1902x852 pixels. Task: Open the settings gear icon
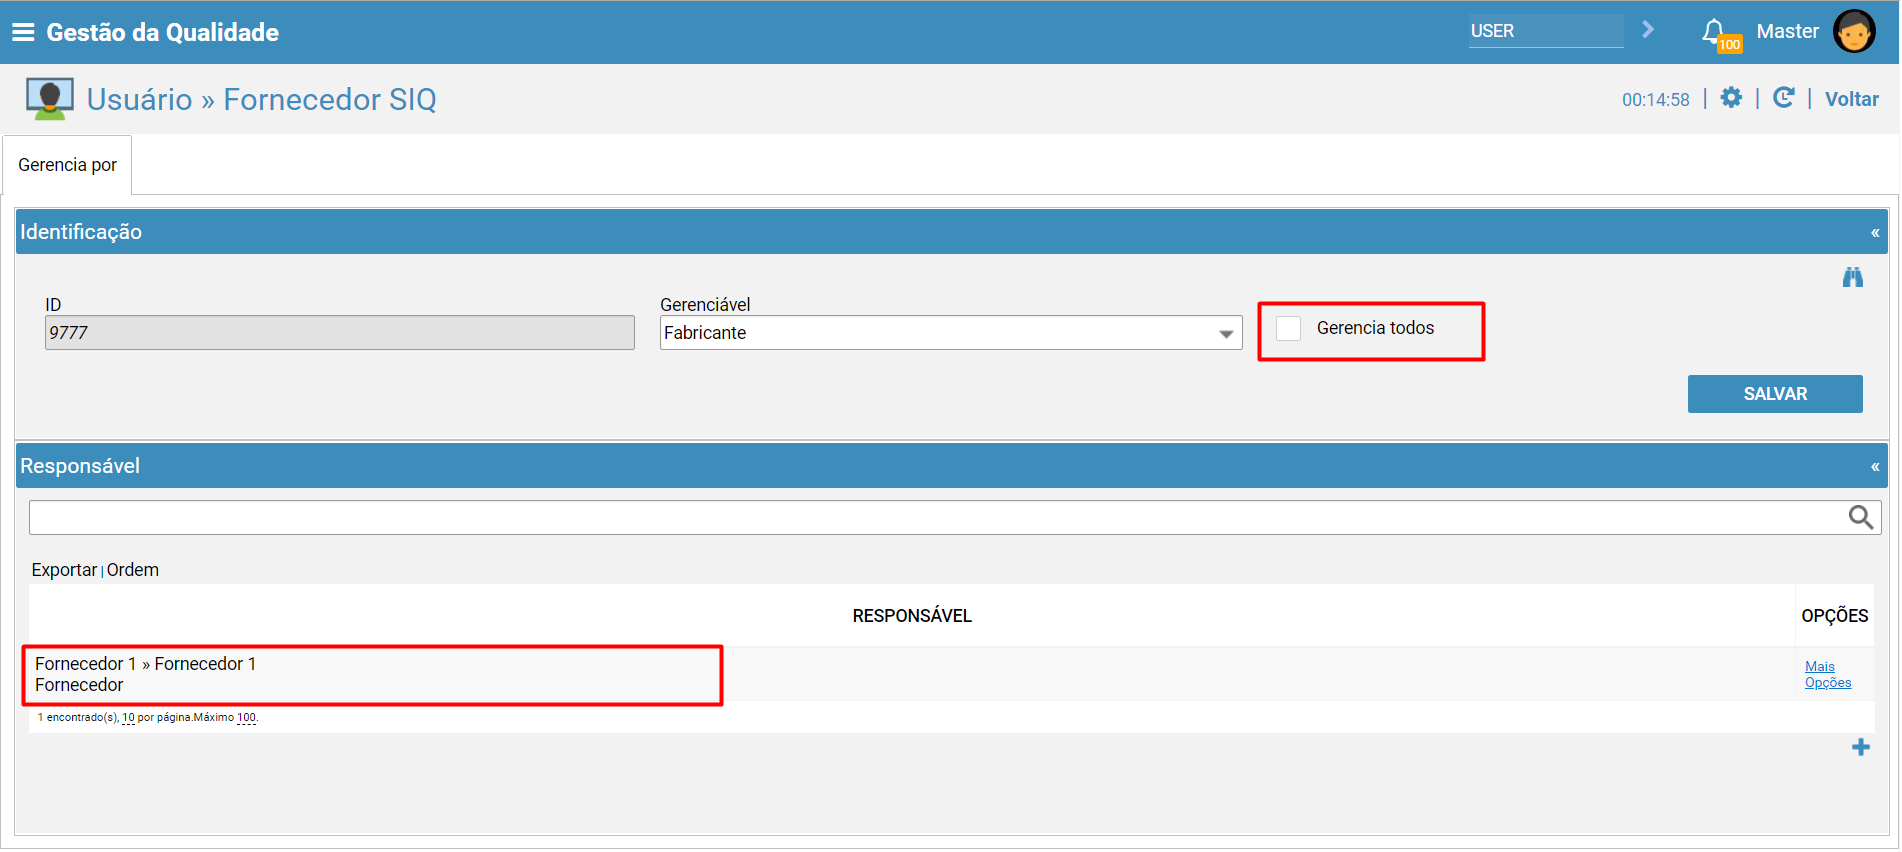(x=1731, y=97)
